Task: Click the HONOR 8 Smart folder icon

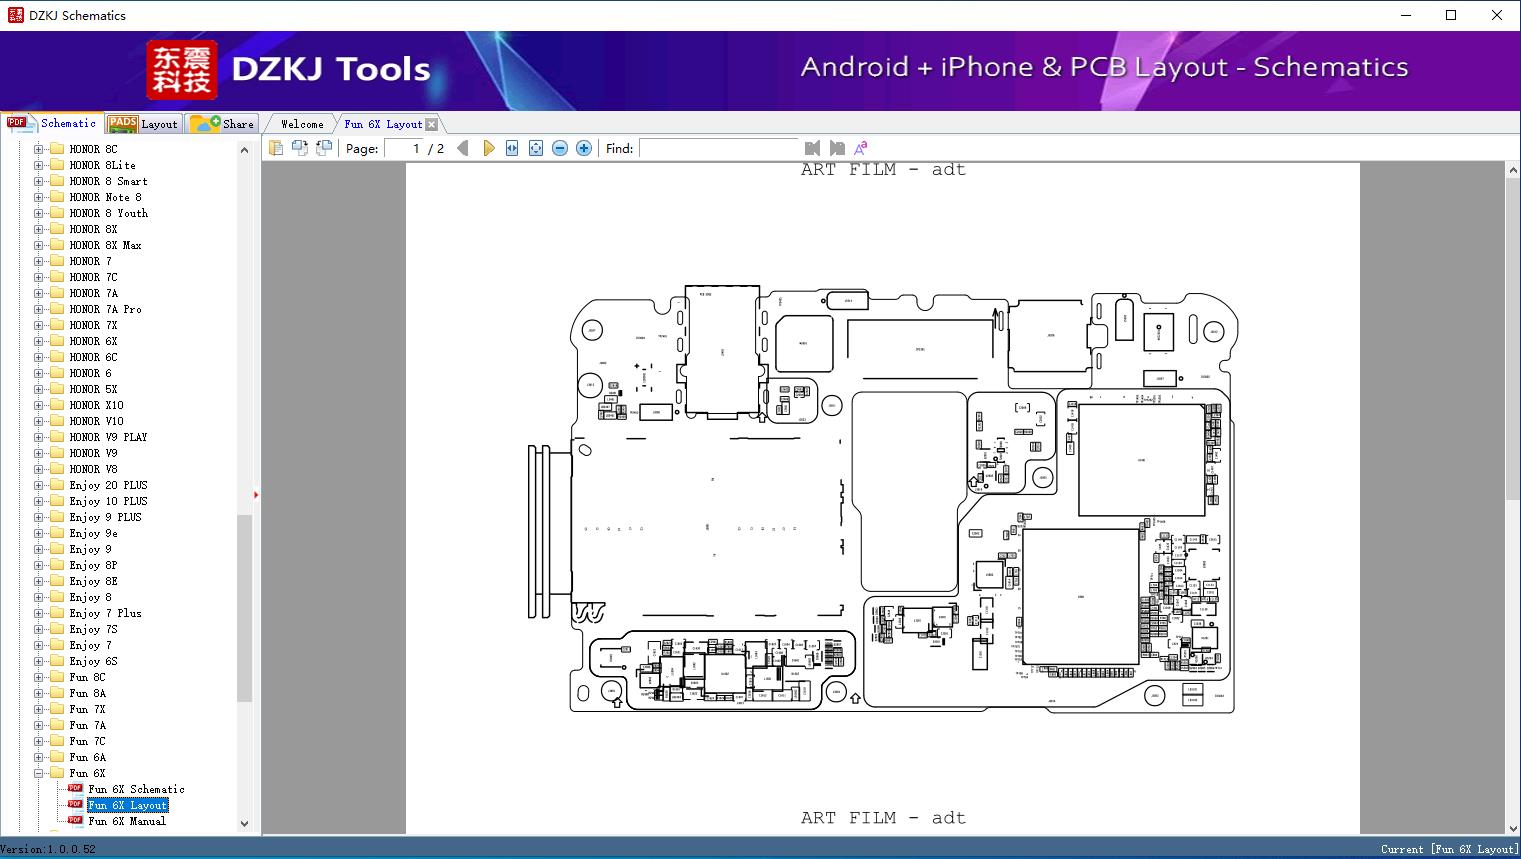Action: coord(57,181)
